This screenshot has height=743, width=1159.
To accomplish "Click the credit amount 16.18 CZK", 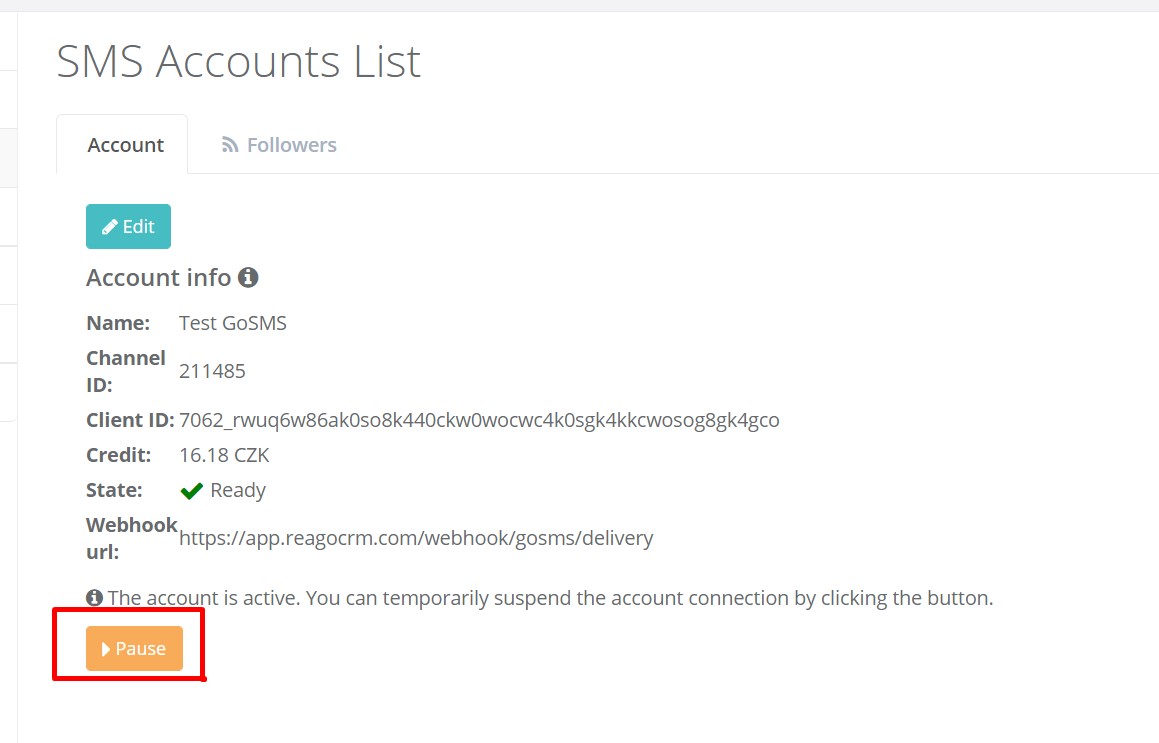I will [224, 455].
